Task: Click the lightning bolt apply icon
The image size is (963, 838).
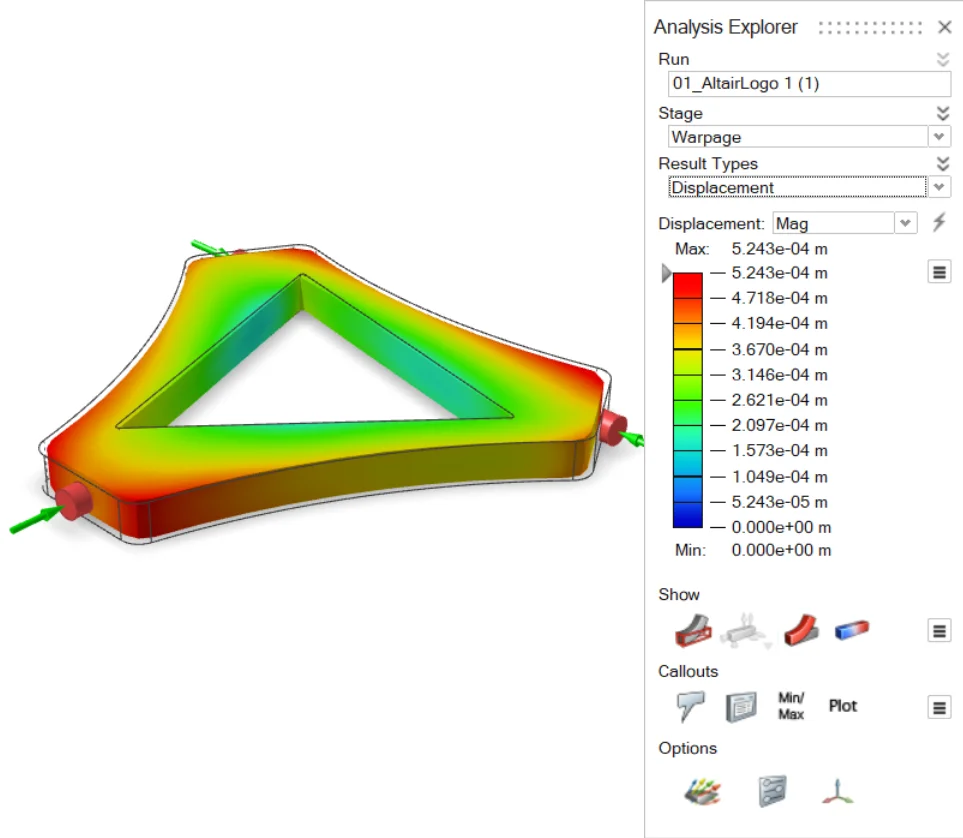Action: click(939, 222)
